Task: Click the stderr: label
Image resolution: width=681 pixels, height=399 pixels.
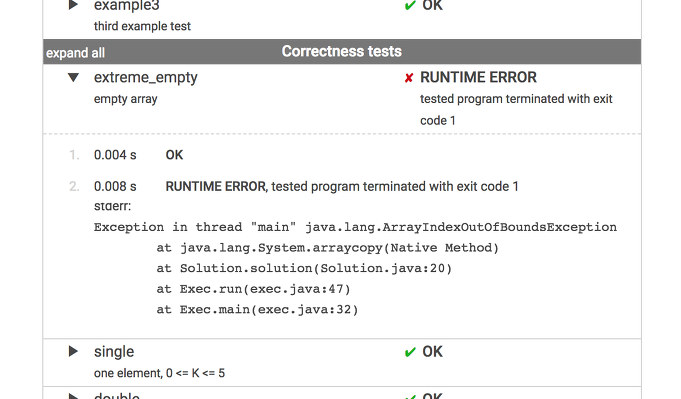Action: pos(112,206)
